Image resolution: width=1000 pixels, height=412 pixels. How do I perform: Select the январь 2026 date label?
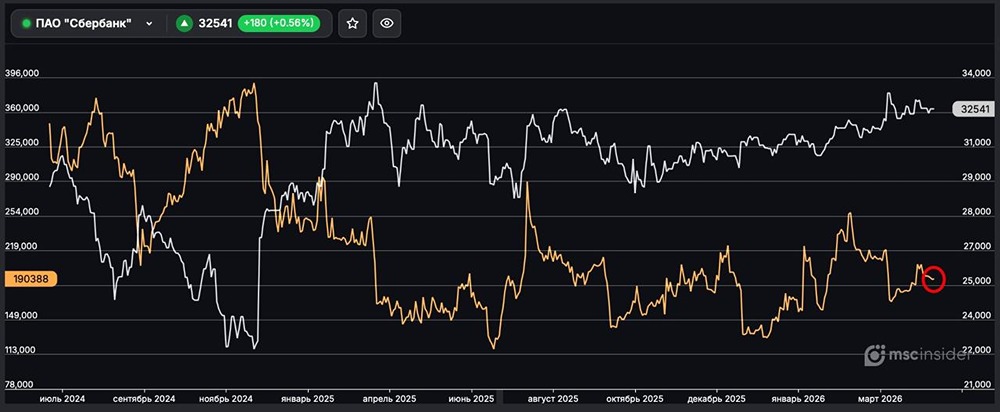pos(798,398)
